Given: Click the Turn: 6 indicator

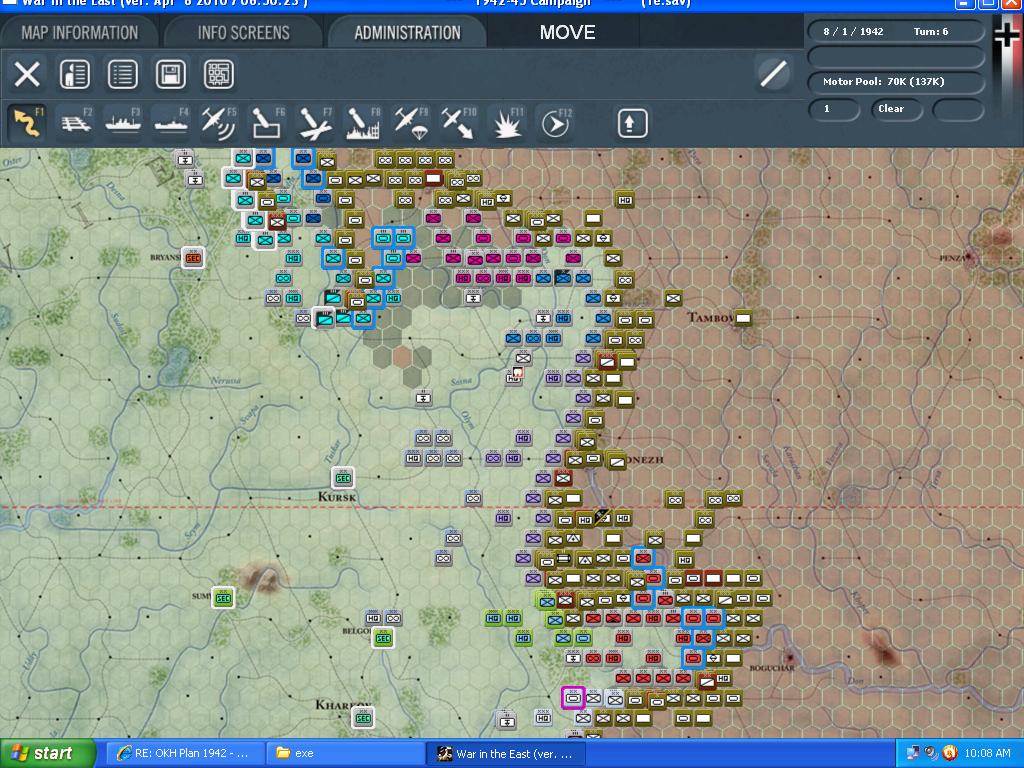Looking at the screenshot, I should 931,31.
